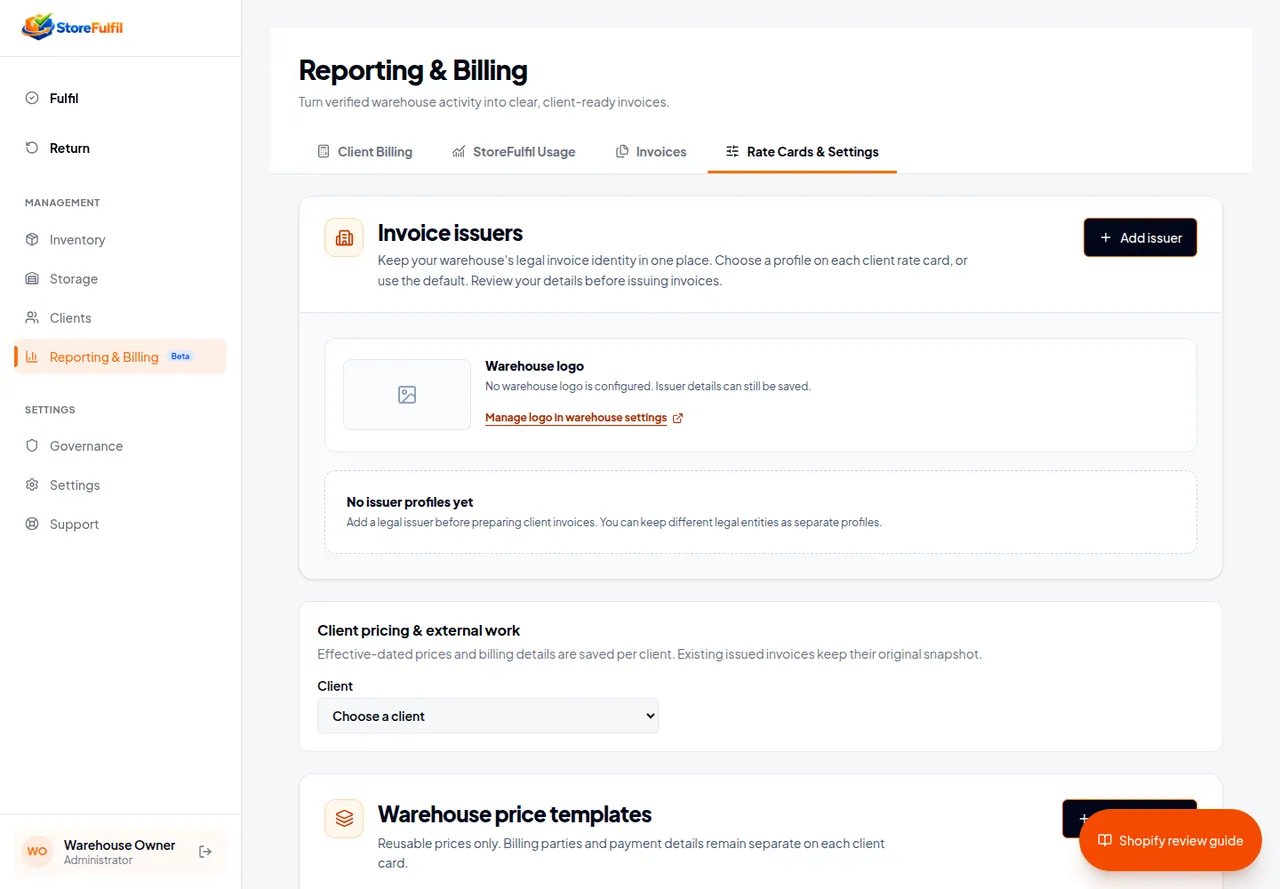Click the StoreFulfil logo
Viewport: 1280px width, 889px height.
[72, 27]
